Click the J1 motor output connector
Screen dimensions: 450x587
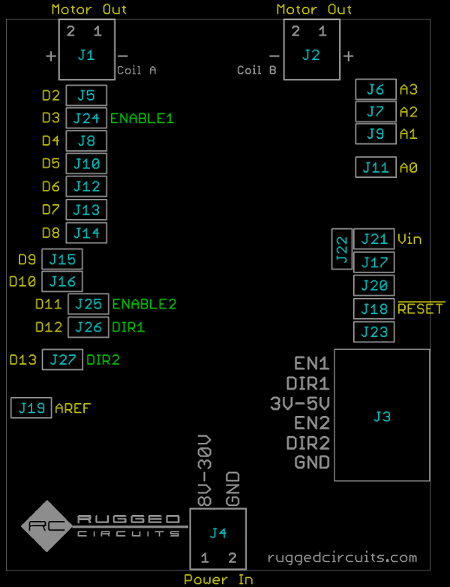[x=87, y=49]
